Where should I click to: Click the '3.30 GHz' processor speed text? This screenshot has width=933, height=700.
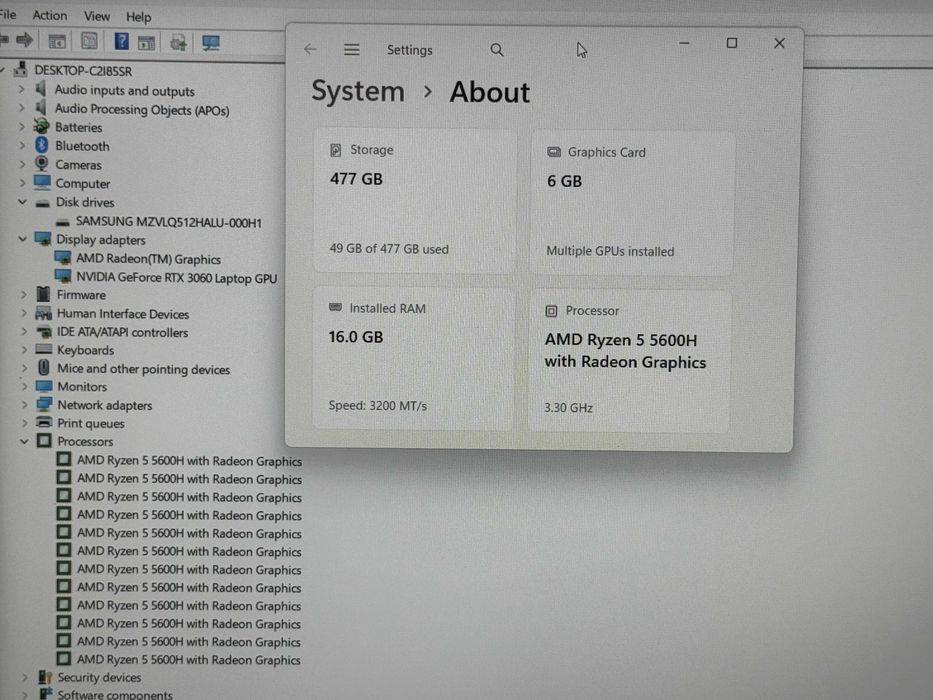coord(568,408)
